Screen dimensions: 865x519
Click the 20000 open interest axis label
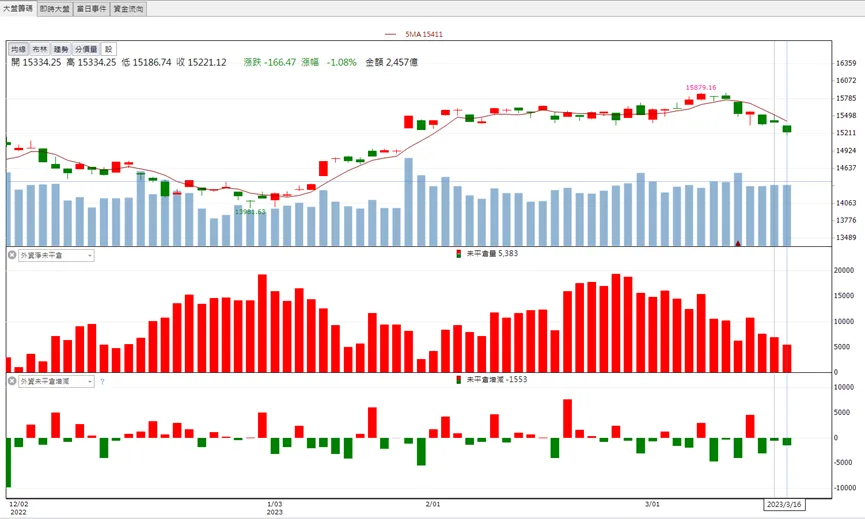click(844, 270)
